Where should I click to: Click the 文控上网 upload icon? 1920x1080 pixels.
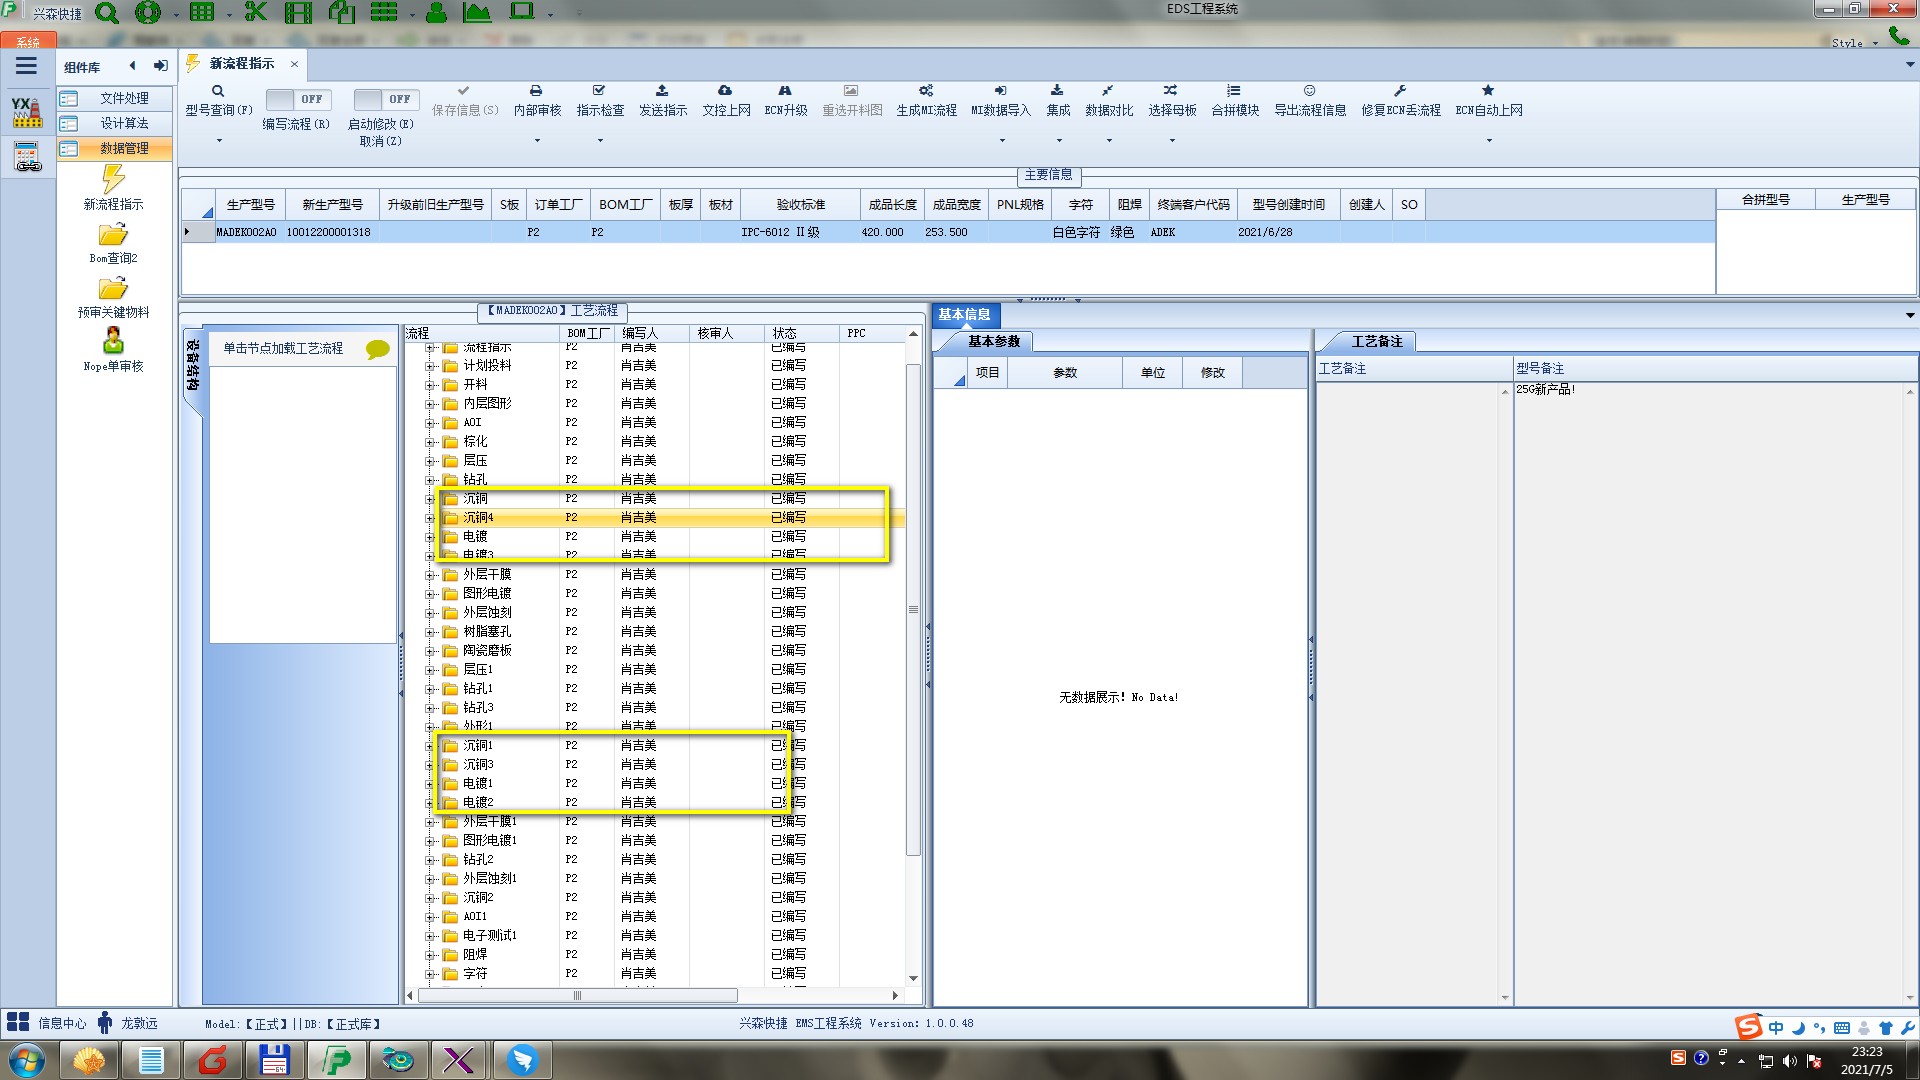725,91
